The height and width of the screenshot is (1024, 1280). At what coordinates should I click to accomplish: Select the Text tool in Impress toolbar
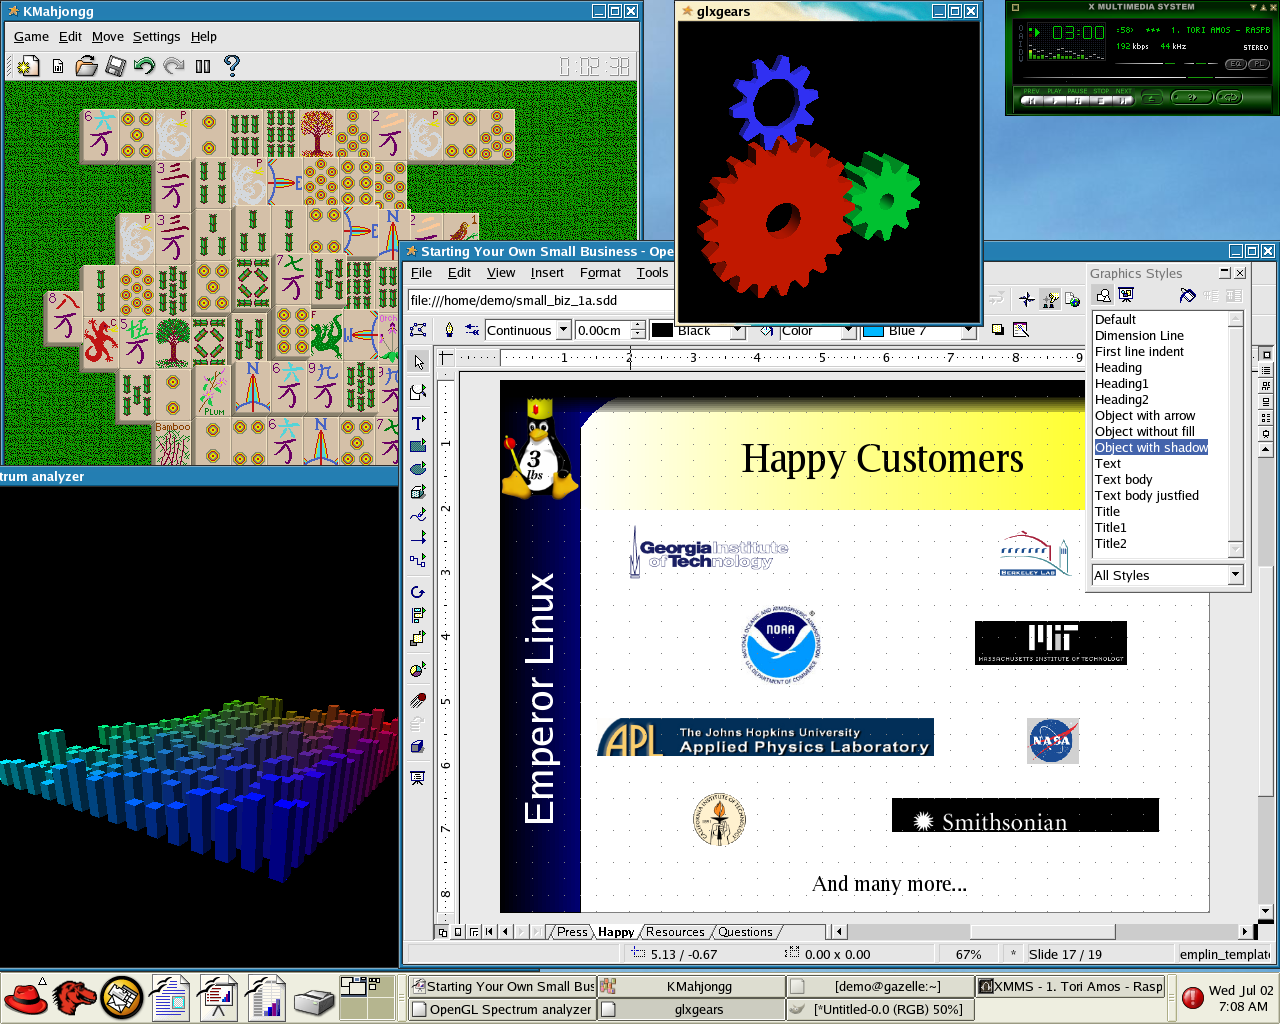pyautogui.click(x=419, y=422)
